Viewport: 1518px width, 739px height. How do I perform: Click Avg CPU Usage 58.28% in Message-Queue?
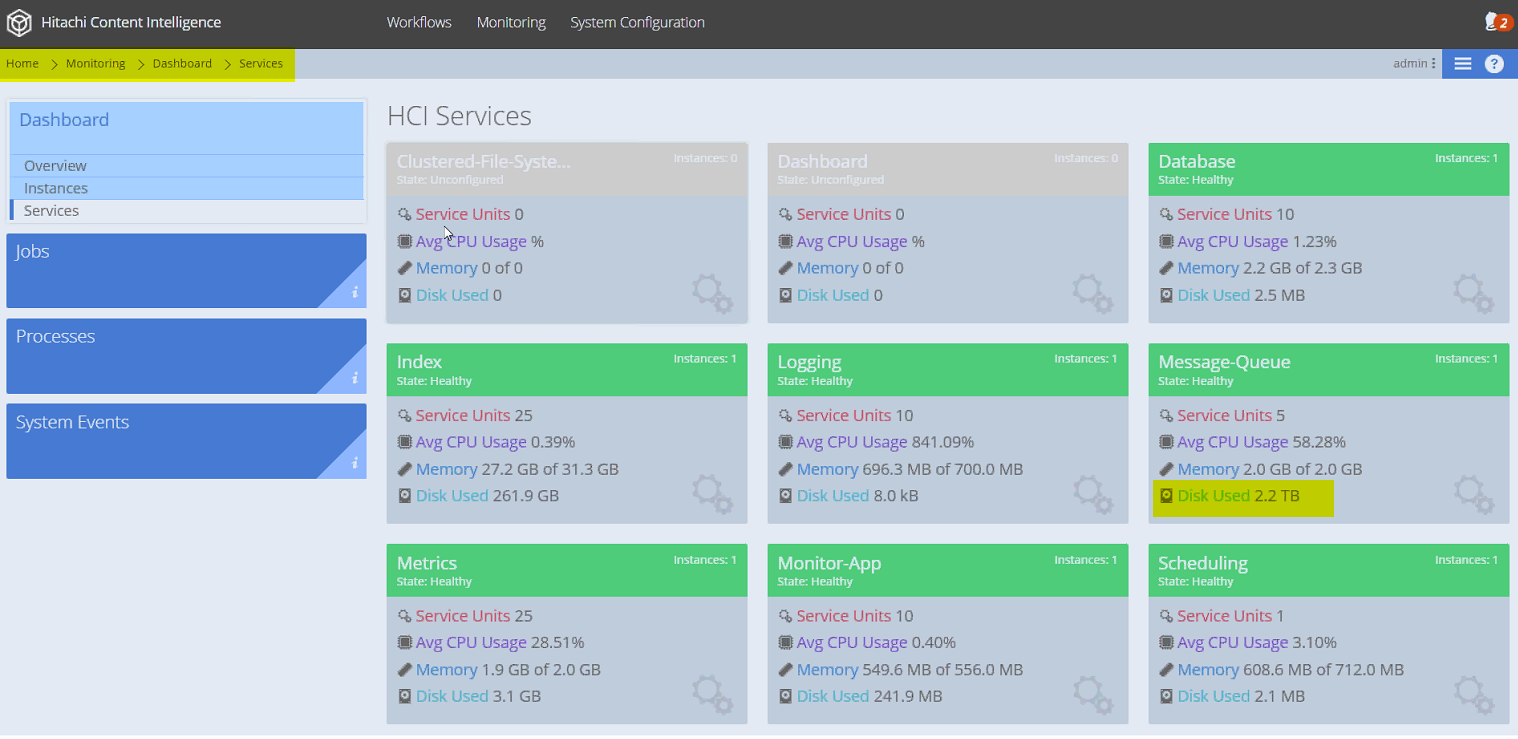pos(1262,442)
